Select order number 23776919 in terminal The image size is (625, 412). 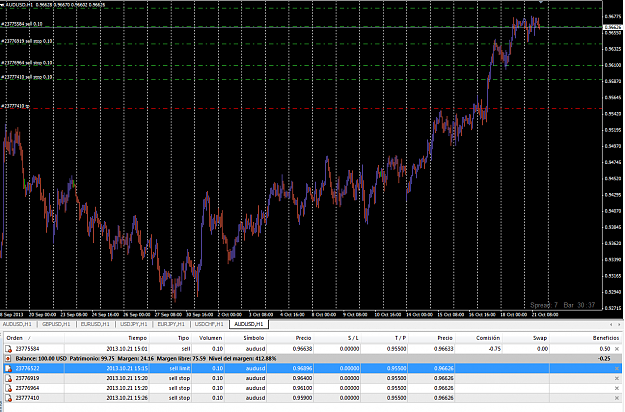pos(27,378)
